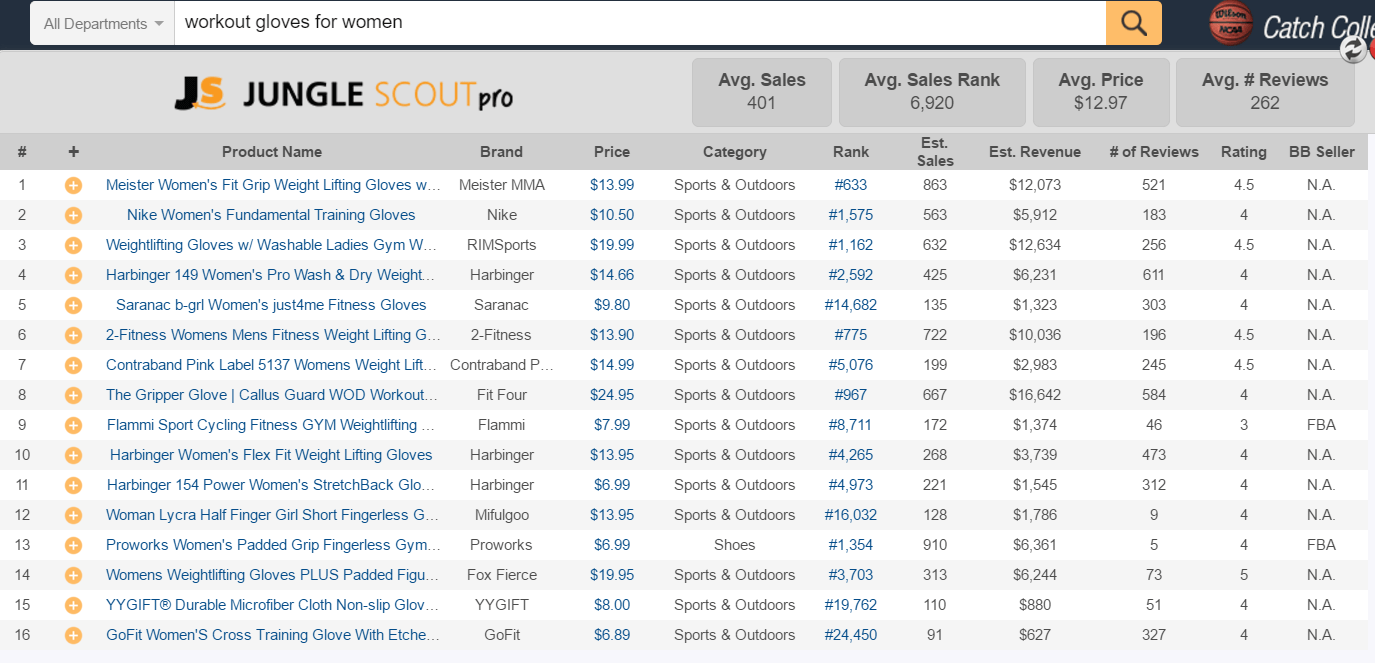Click plus icon for Nike Training Gloves row
This screenshot has width=1375, height=663.
click(x=73, y=215)
